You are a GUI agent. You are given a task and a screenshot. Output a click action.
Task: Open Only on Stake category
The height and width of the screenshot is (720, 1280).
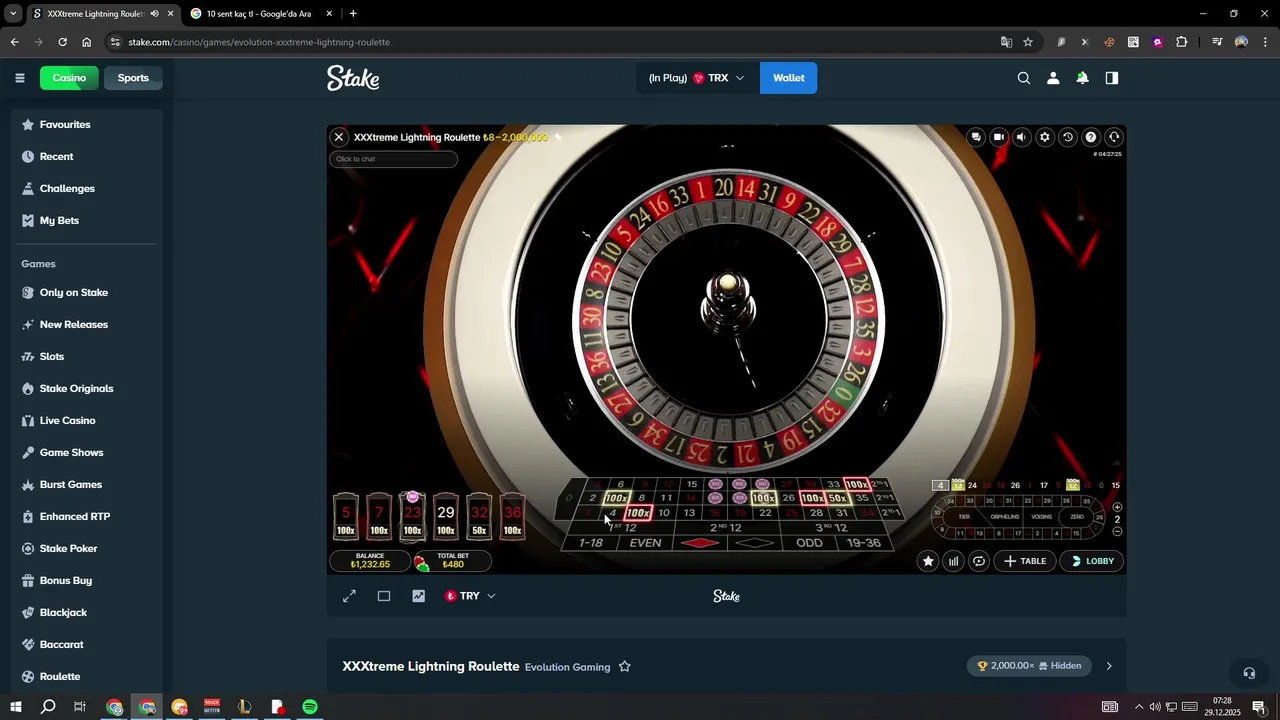point(88,292)
